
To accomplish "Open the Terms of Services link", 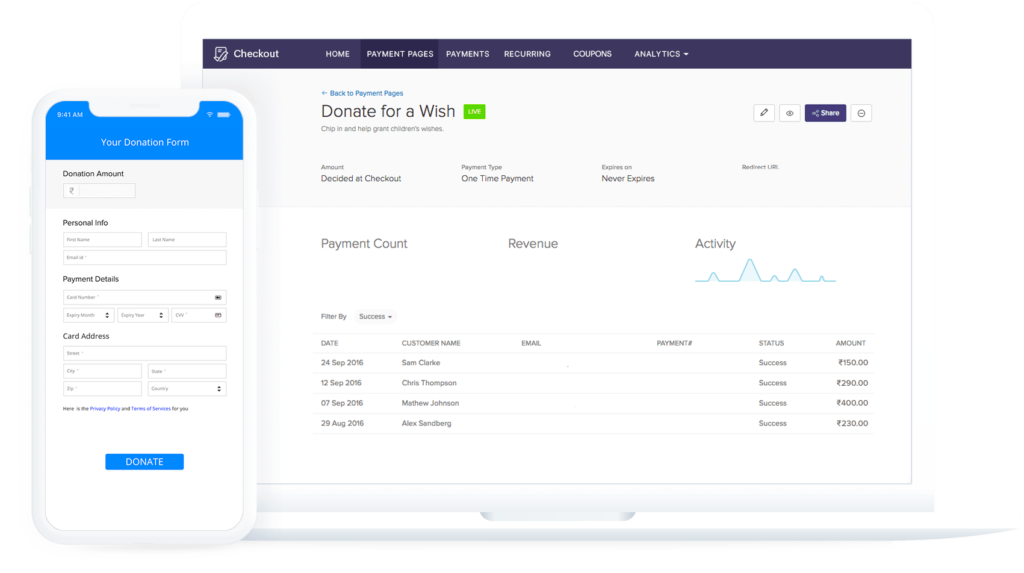I will (x=151, y=408).
